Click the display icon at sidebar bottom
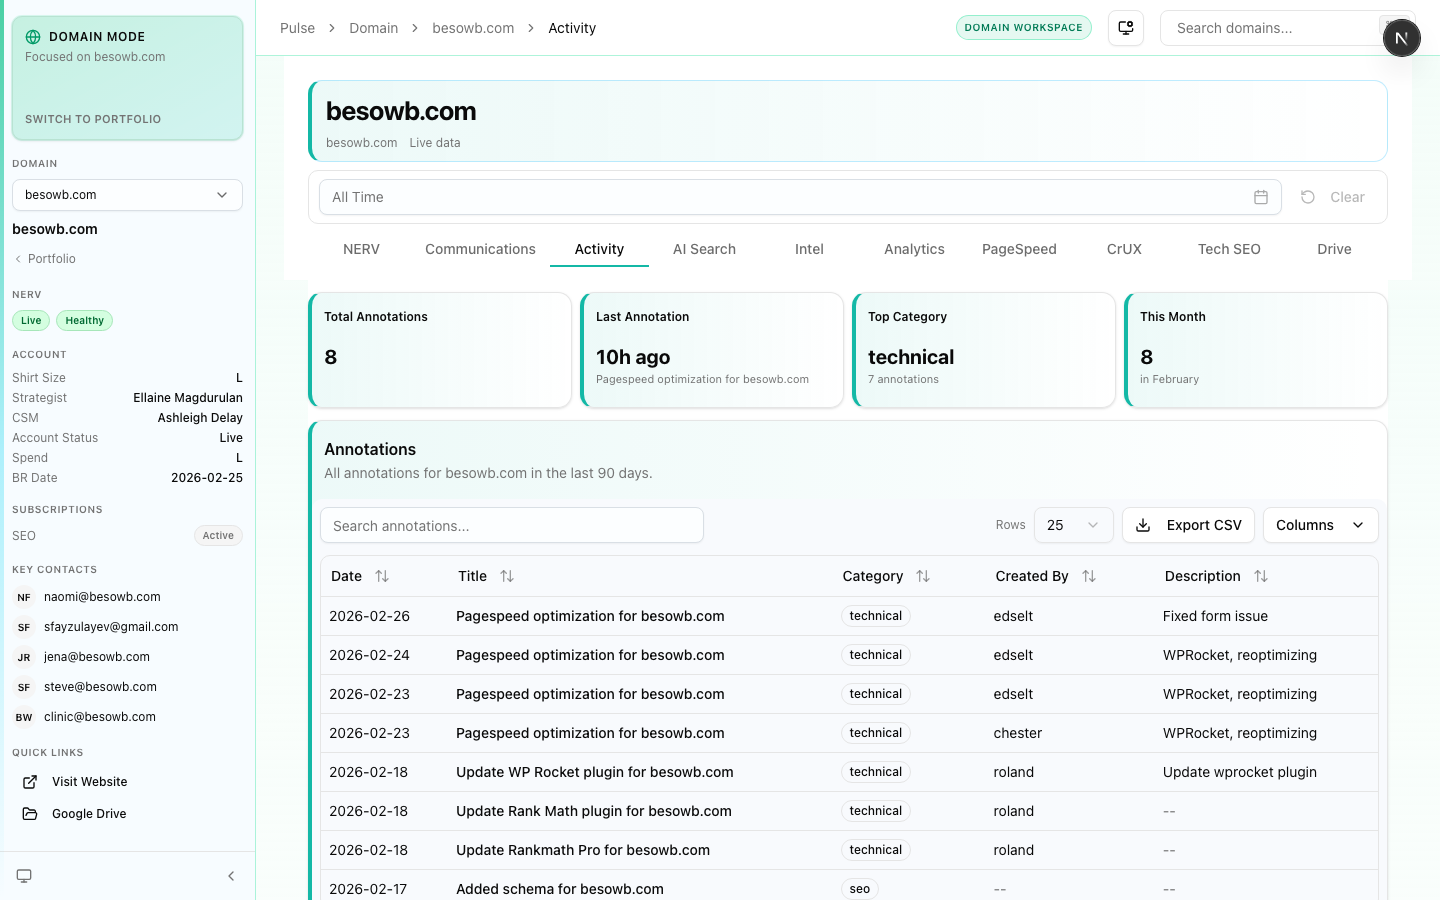This screenshot has height=900, width=1440. [x=24, y=876]
